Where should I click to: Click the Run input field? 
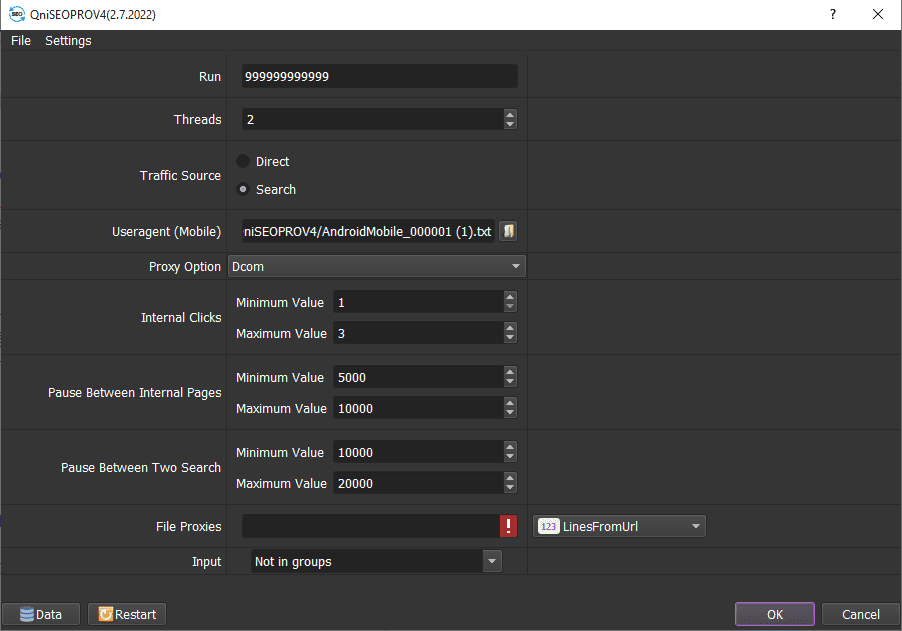click(x=379, y=77)
